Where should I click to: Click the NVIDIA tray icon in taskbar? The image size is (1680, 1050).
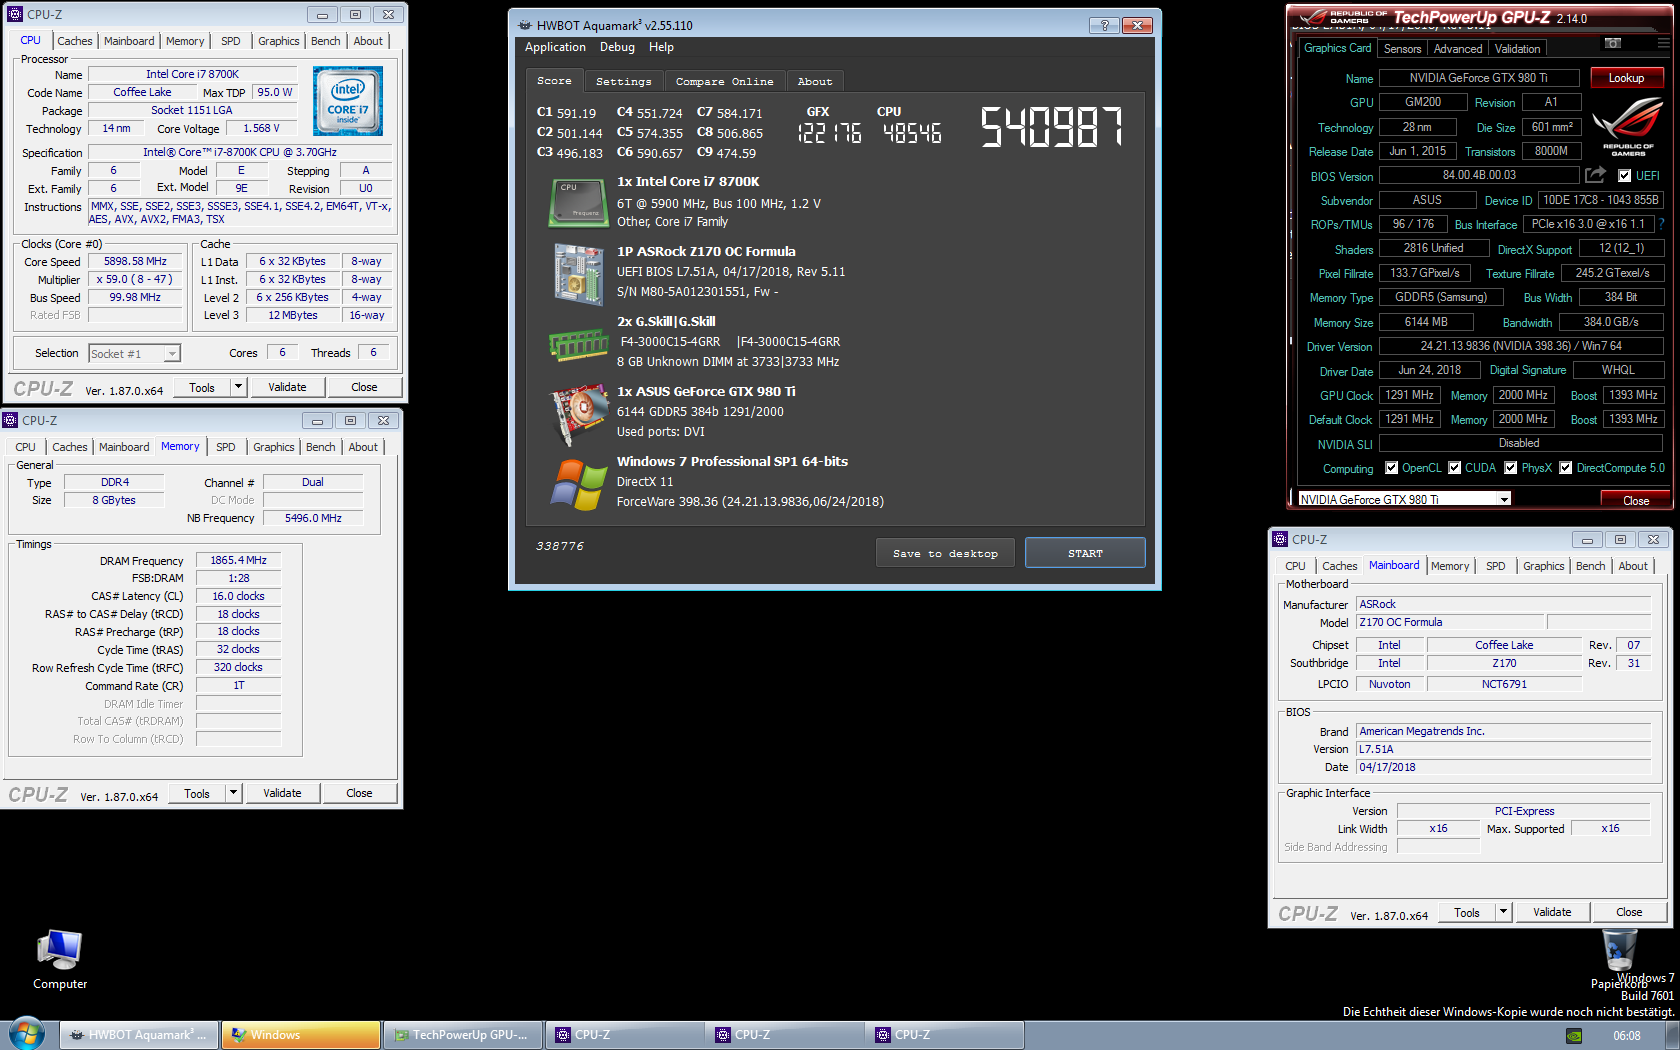click(x=1574, y=1036)
